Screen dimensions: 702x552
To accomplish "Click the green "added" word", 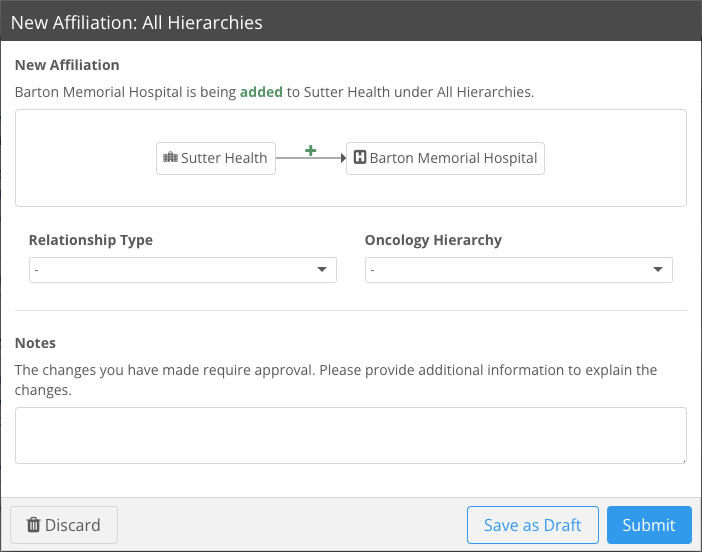I will pos(261,92).
